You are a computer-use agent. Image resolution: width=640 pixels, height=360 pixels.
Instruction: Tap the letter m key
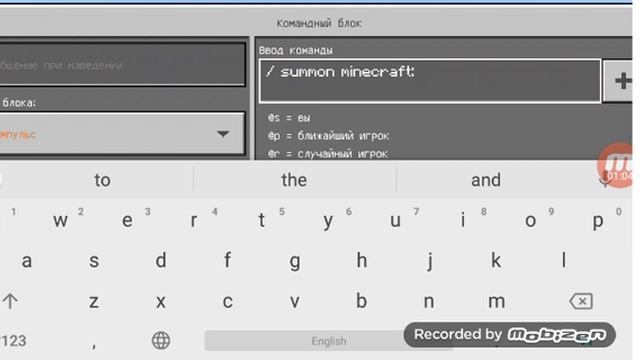click(x=496, y=302)
